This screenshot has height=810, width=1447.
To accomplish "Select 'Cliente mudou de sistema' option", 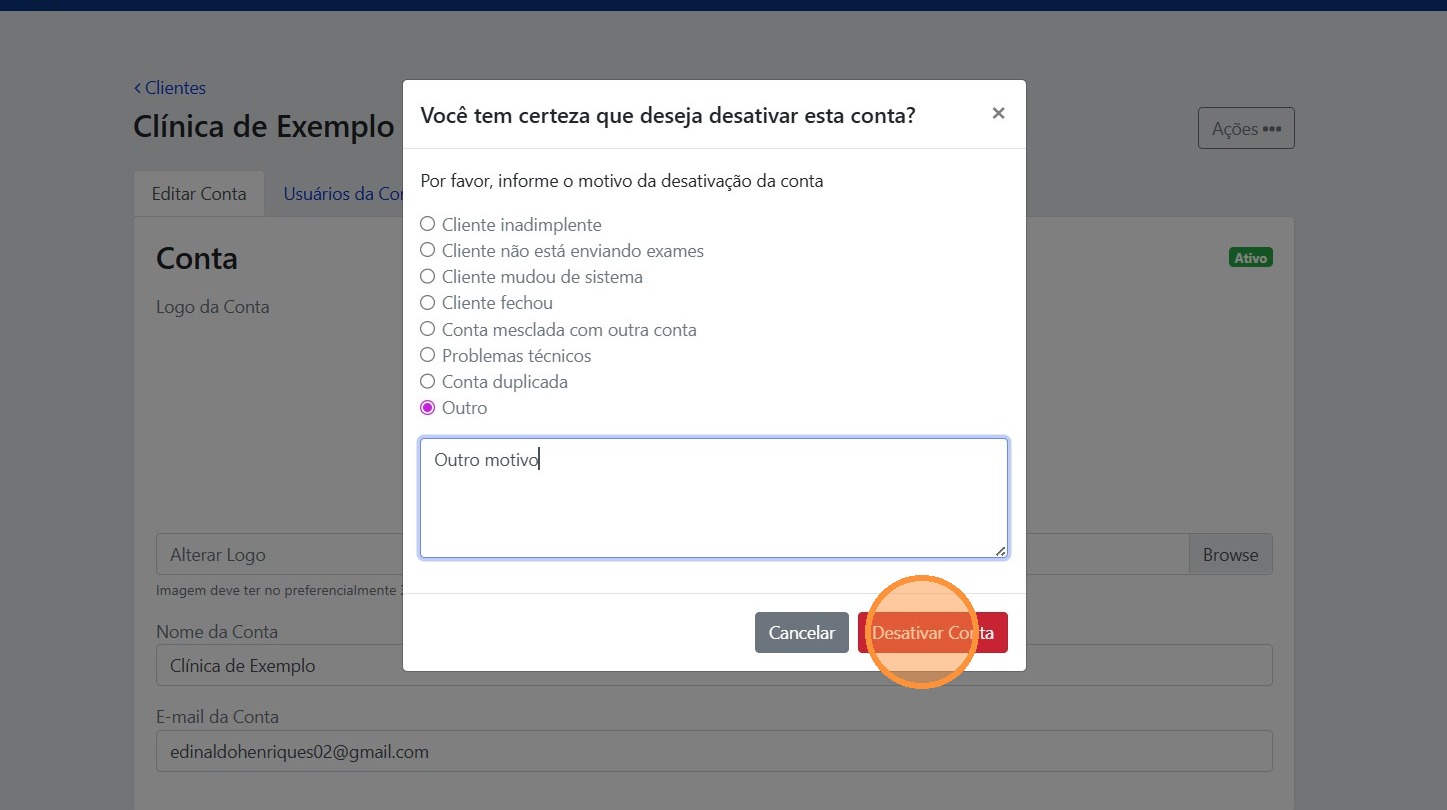I will pyautogui.click(x=428, y=277).
